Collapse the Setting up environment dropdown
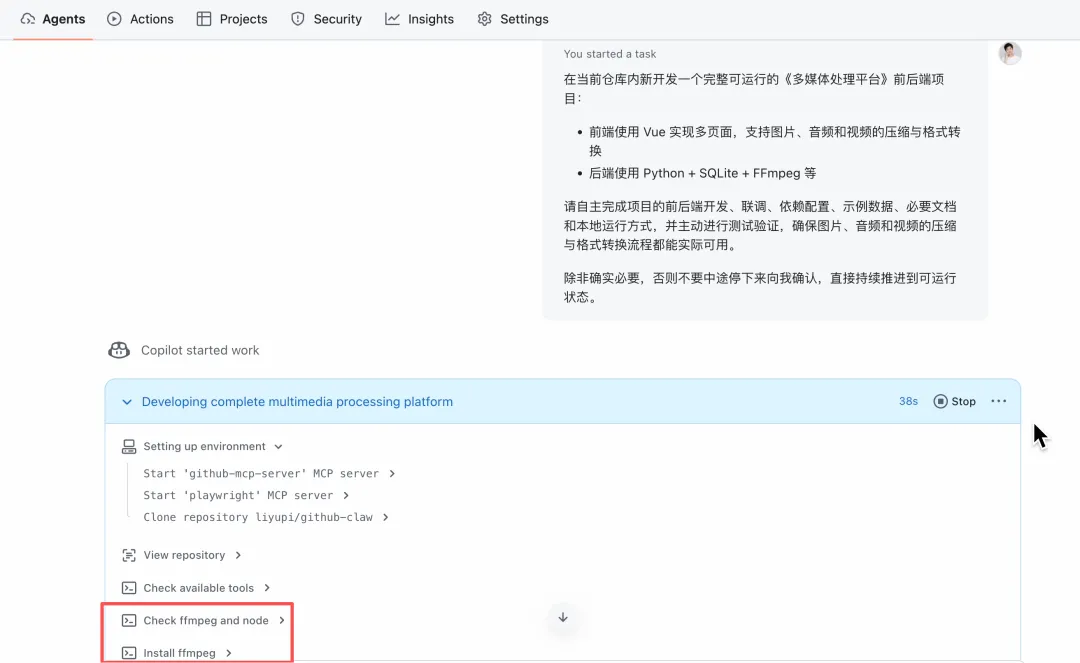 click(278, 447)
